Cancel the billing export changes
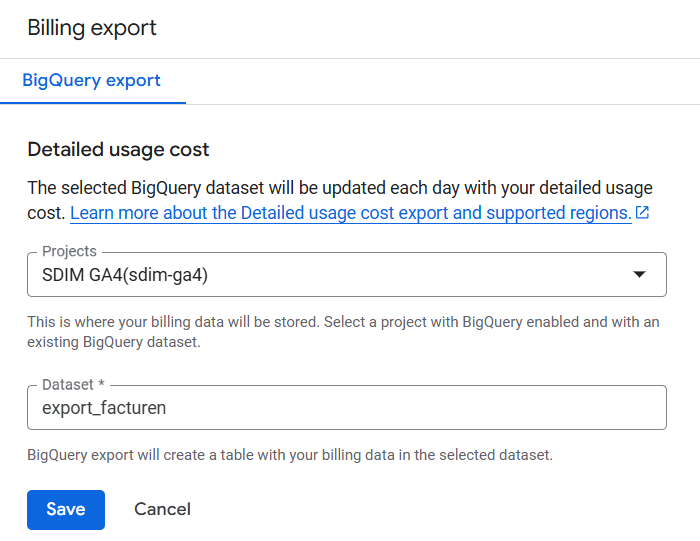Image resolution: width=700 pixels, height=541 pixels. [162, 509]
